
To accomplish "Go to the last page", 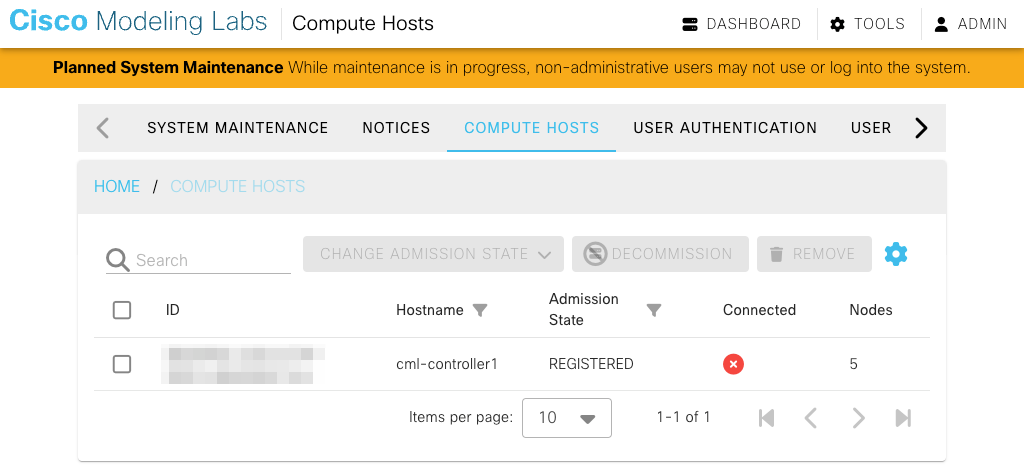I will [x=903, y=418].
